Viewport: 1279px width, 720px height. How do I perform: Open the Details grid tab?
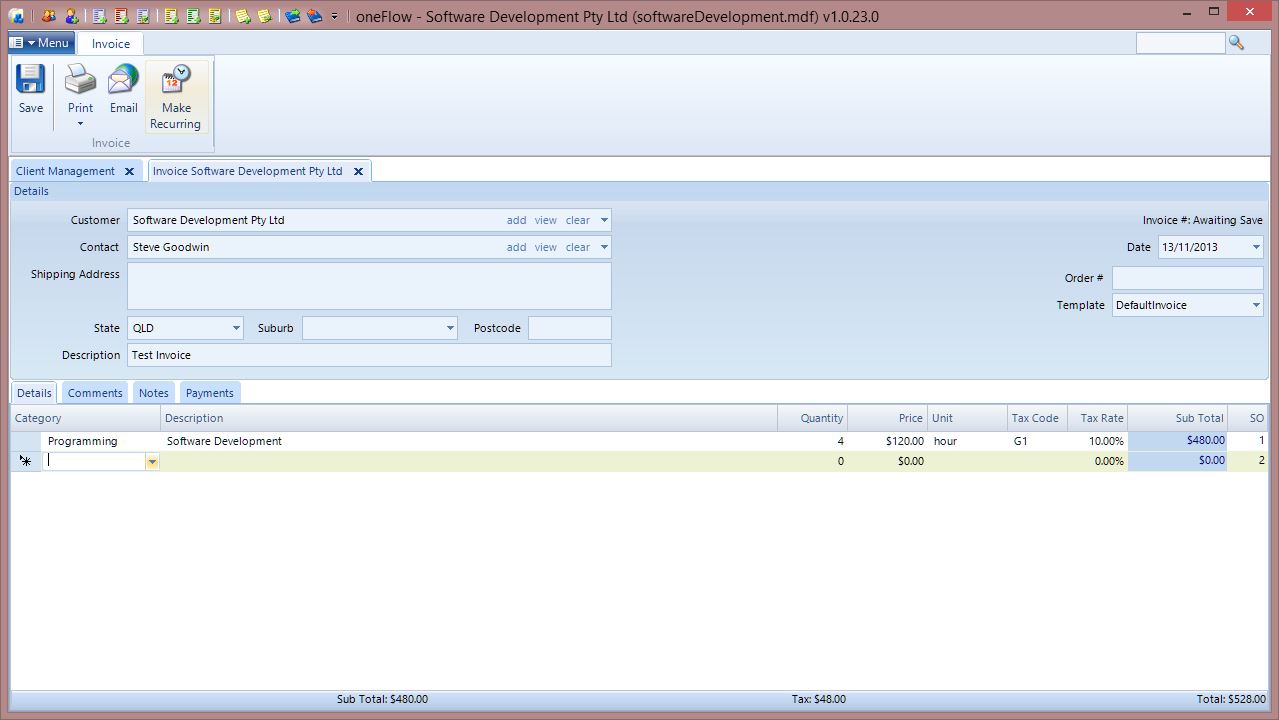[x=34, y=393]
